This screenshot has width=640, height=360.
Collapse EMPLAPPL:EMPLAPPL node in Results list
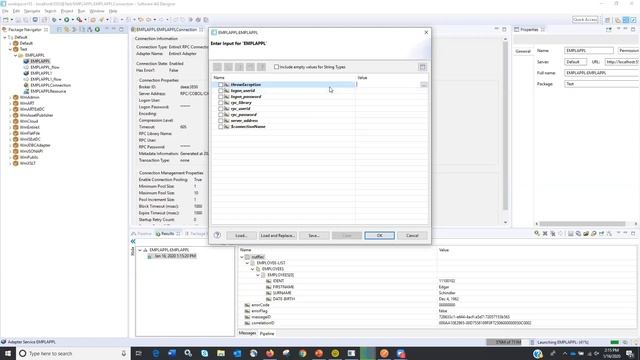[140, 250]
